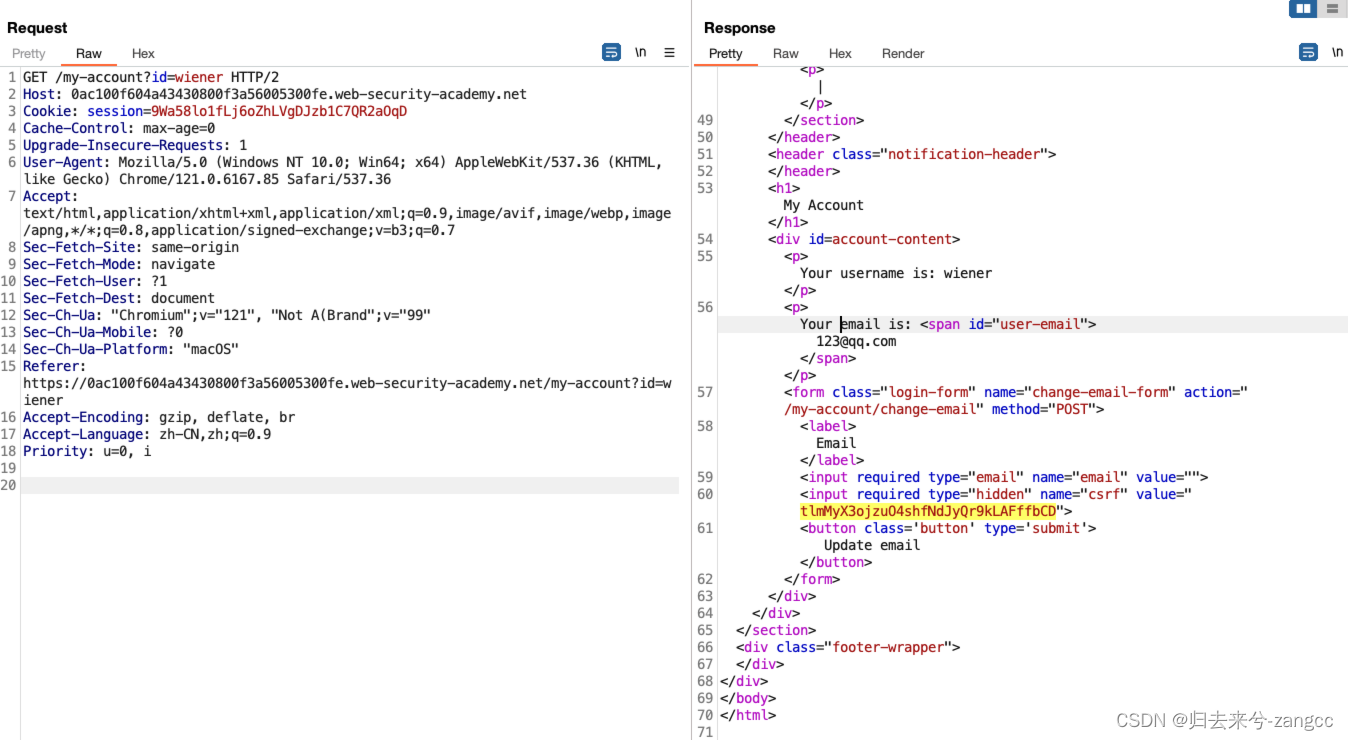This screenshot has height=740, width=1348.
Task: Click the email value 123@qq.com in Response
Action: pyautogui.click(x=856, y=341)
